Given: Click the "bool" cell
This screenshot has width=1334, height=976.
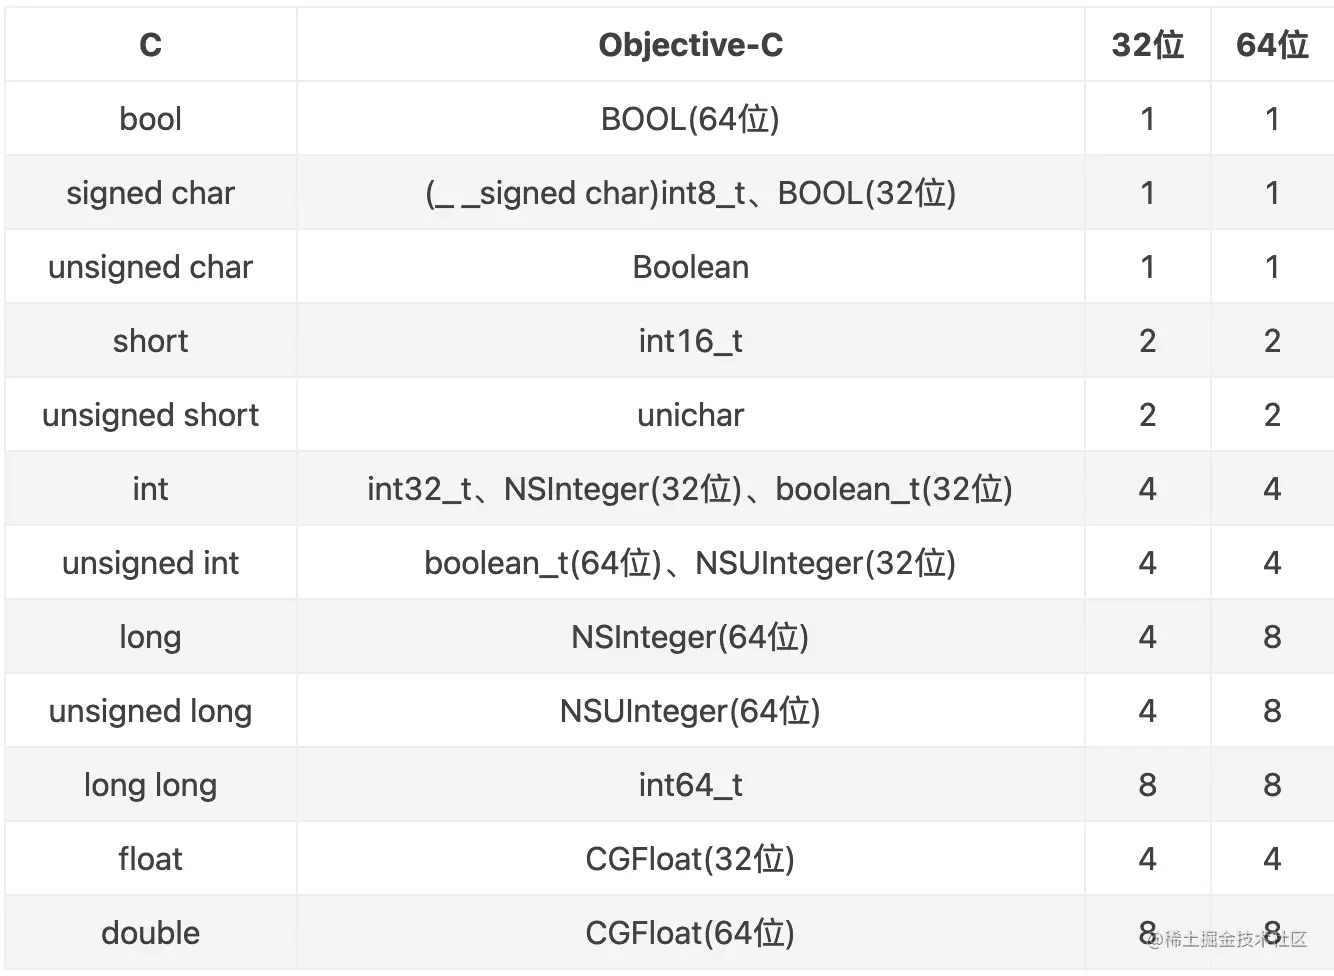Looking at the screenshot, I should click(151, 119).
